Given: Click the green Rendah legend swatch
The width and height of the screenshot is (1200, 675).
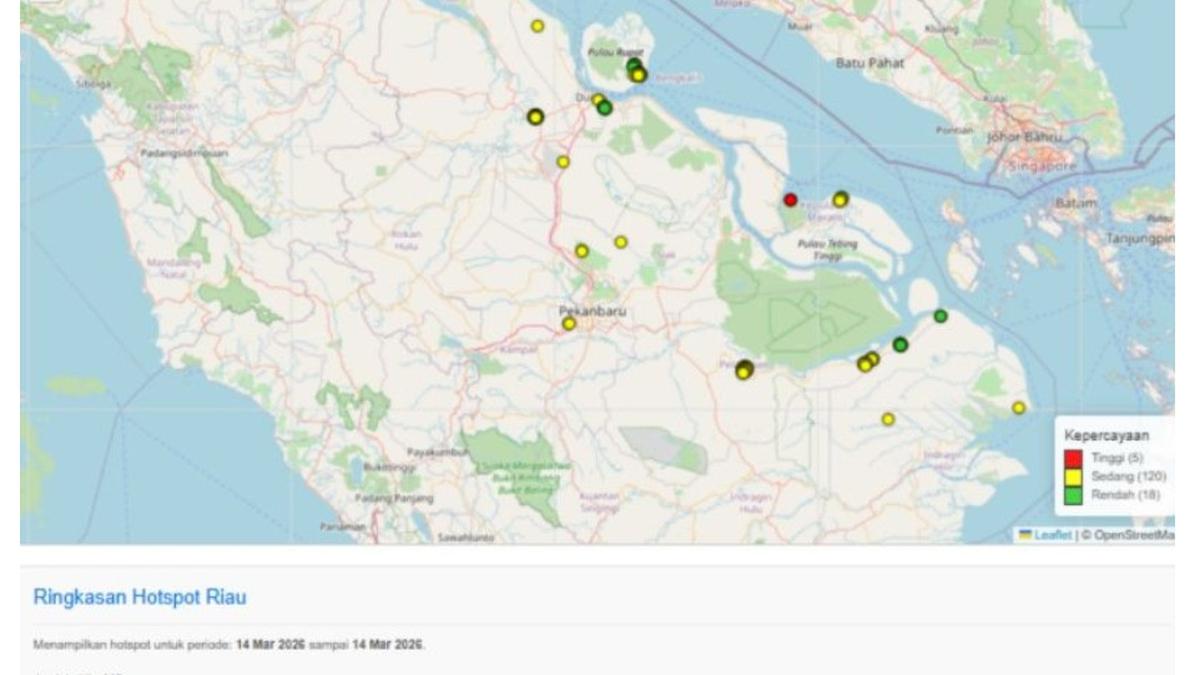Looking at the screenshot, I should tap(1074, 495).
